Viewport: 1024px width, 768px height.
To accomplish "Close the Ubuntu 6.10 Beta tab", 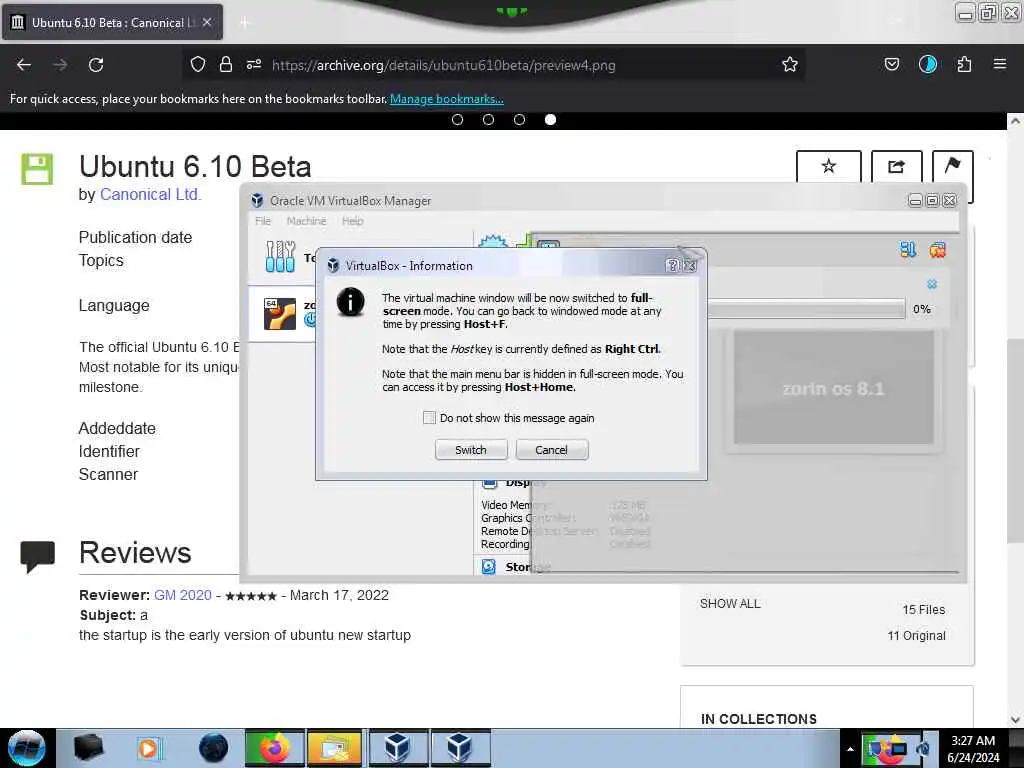I will pyautogui.click(x=207, y=22).
